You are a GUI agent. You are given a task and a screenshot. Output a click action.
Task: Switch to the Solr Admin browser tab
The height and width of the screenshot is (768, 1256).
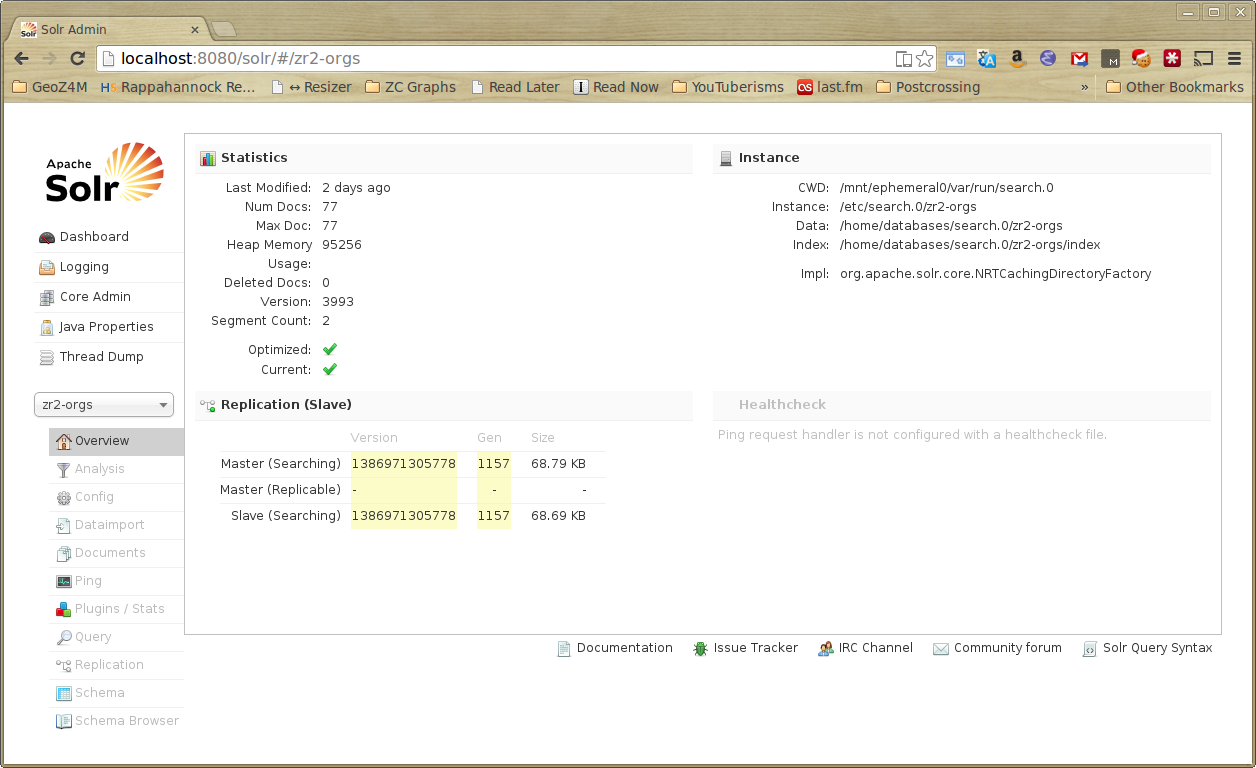[110, 29]
